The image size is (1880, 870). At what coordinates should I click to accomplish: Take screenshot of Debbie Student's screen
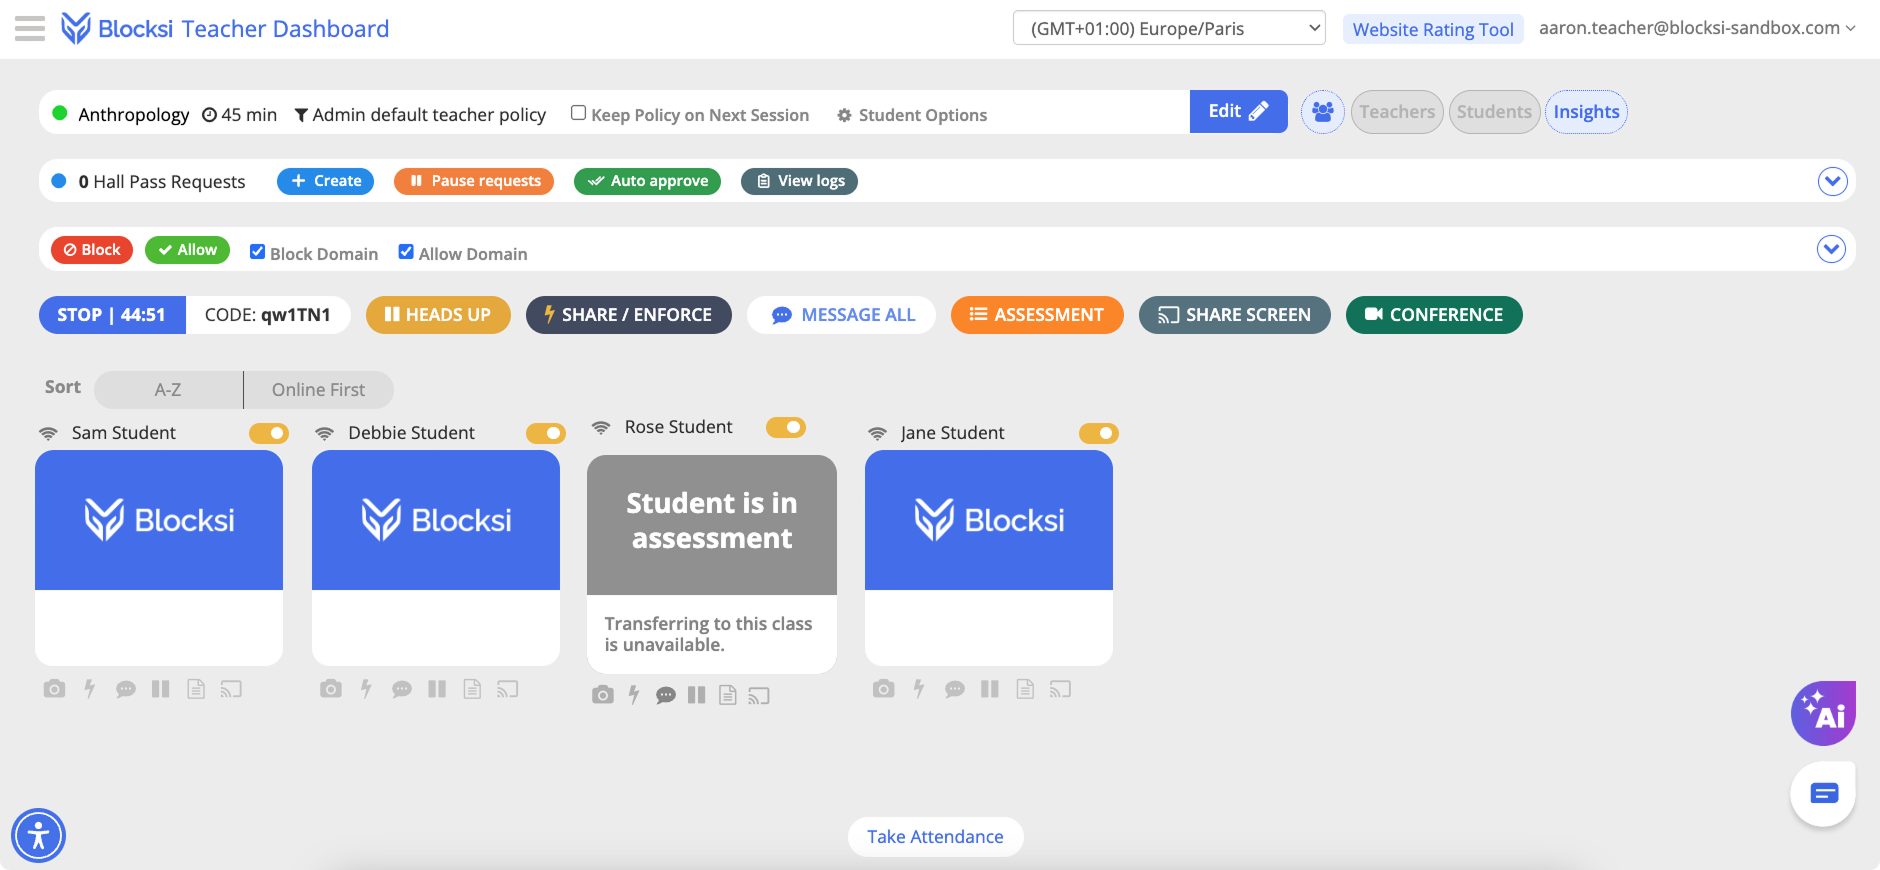point(331,689)
